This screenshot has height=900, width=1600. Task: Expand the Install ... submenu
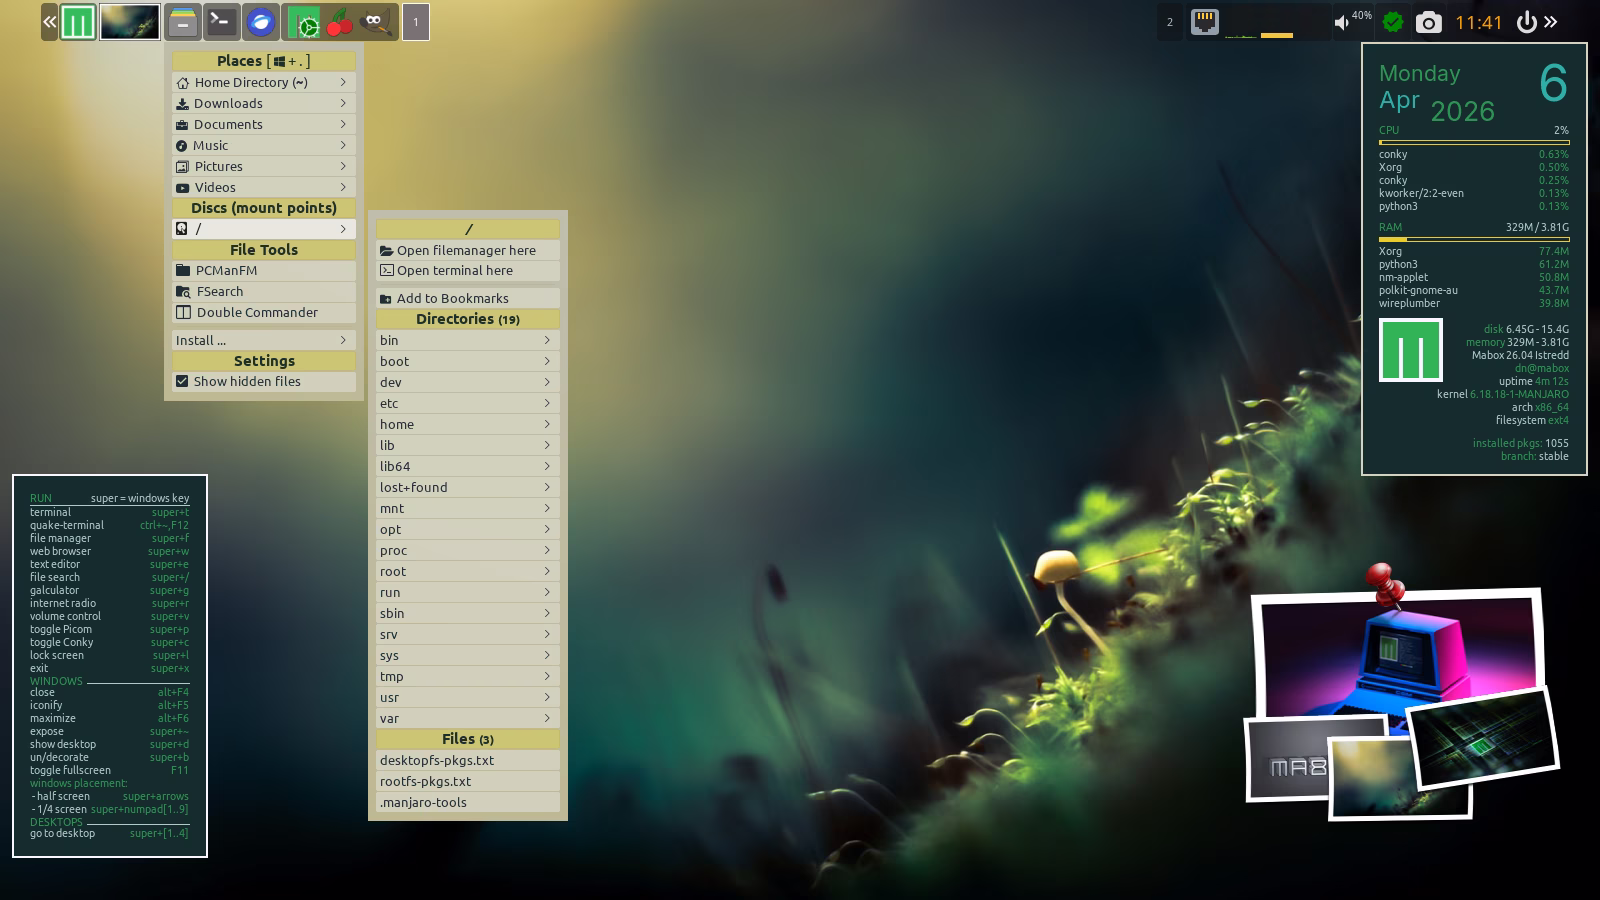click(x=263, y=340)
